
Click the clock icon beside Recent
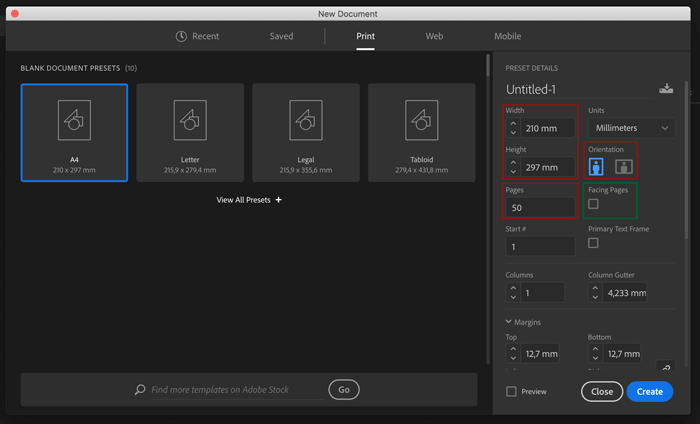coord(181,36)
